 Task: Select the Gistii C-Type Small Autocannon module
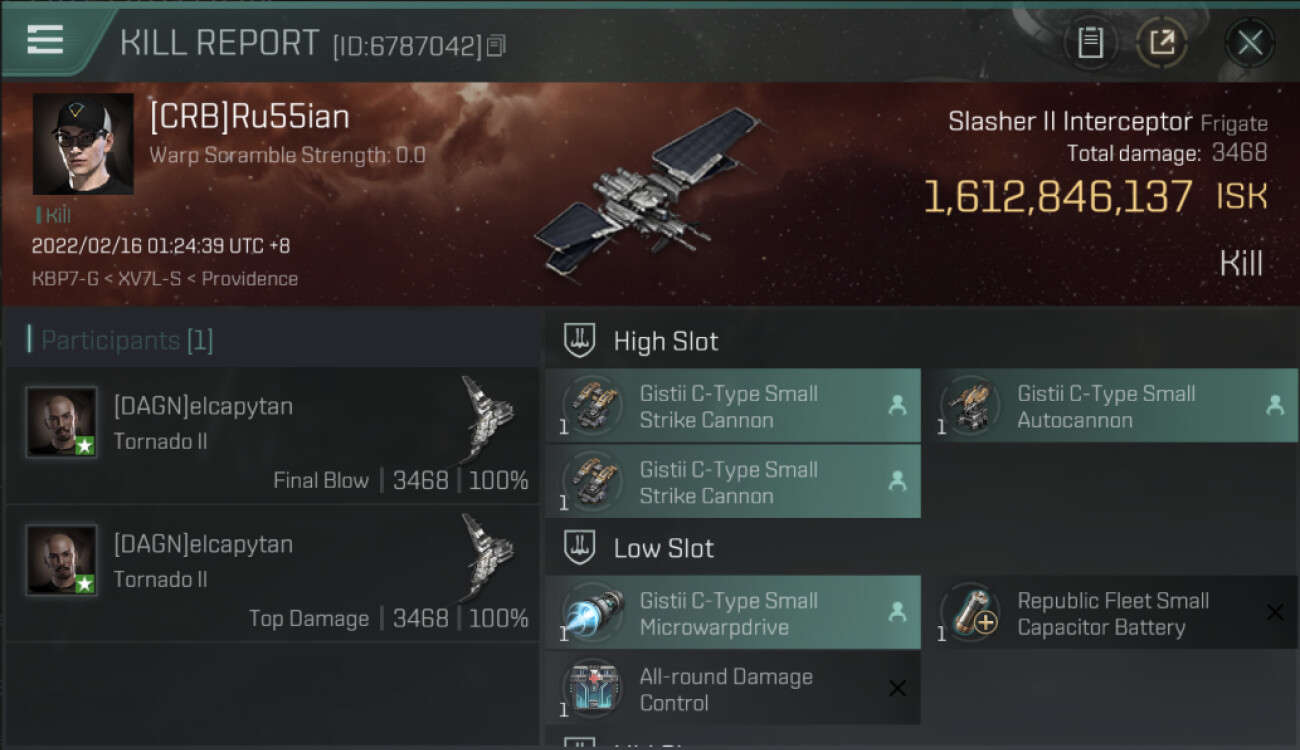click(1111, 406)
